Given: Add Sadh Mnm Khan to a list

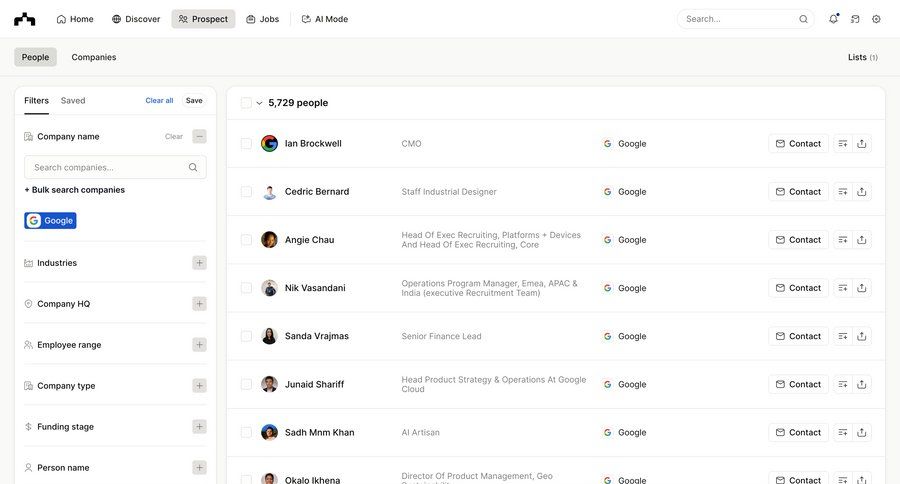Looking at the screenshot, I should pos(842,432).
